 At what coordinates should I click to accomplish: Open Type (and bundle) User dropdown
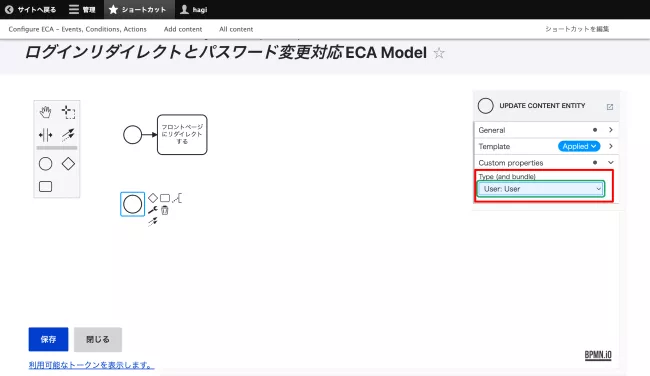541,189
